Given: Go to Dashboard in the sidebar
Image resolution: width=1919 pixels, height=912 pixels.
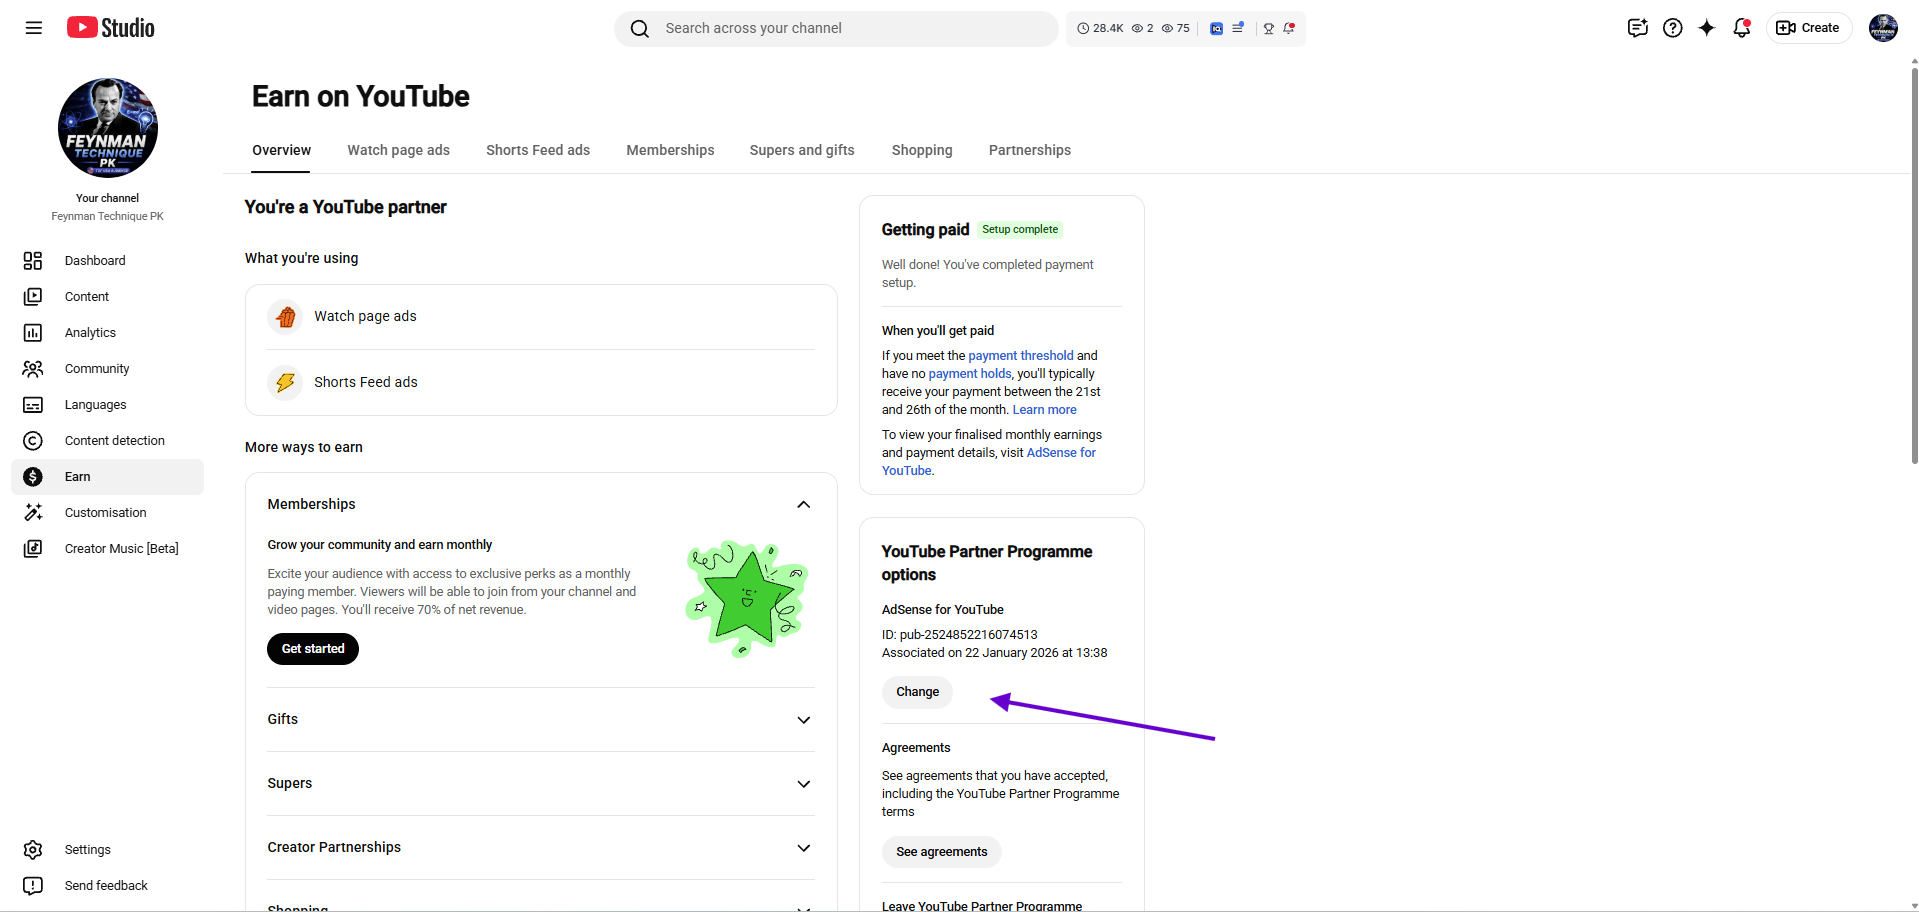Looking at the screenshot, I should 107,261.
